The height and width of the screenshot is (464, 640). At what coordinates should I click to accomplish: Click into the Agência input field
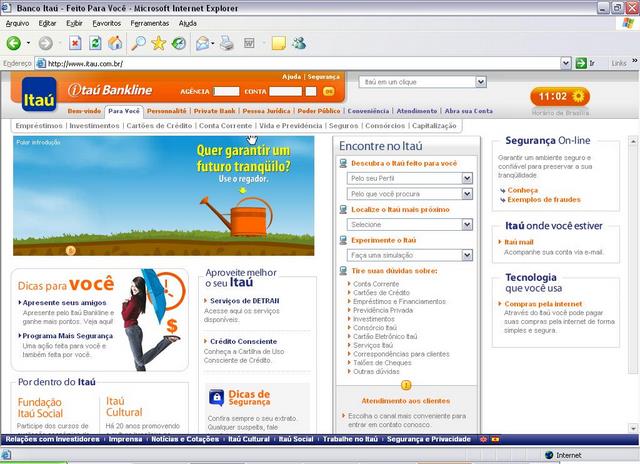pyautogui.click(x=227, y=91)
